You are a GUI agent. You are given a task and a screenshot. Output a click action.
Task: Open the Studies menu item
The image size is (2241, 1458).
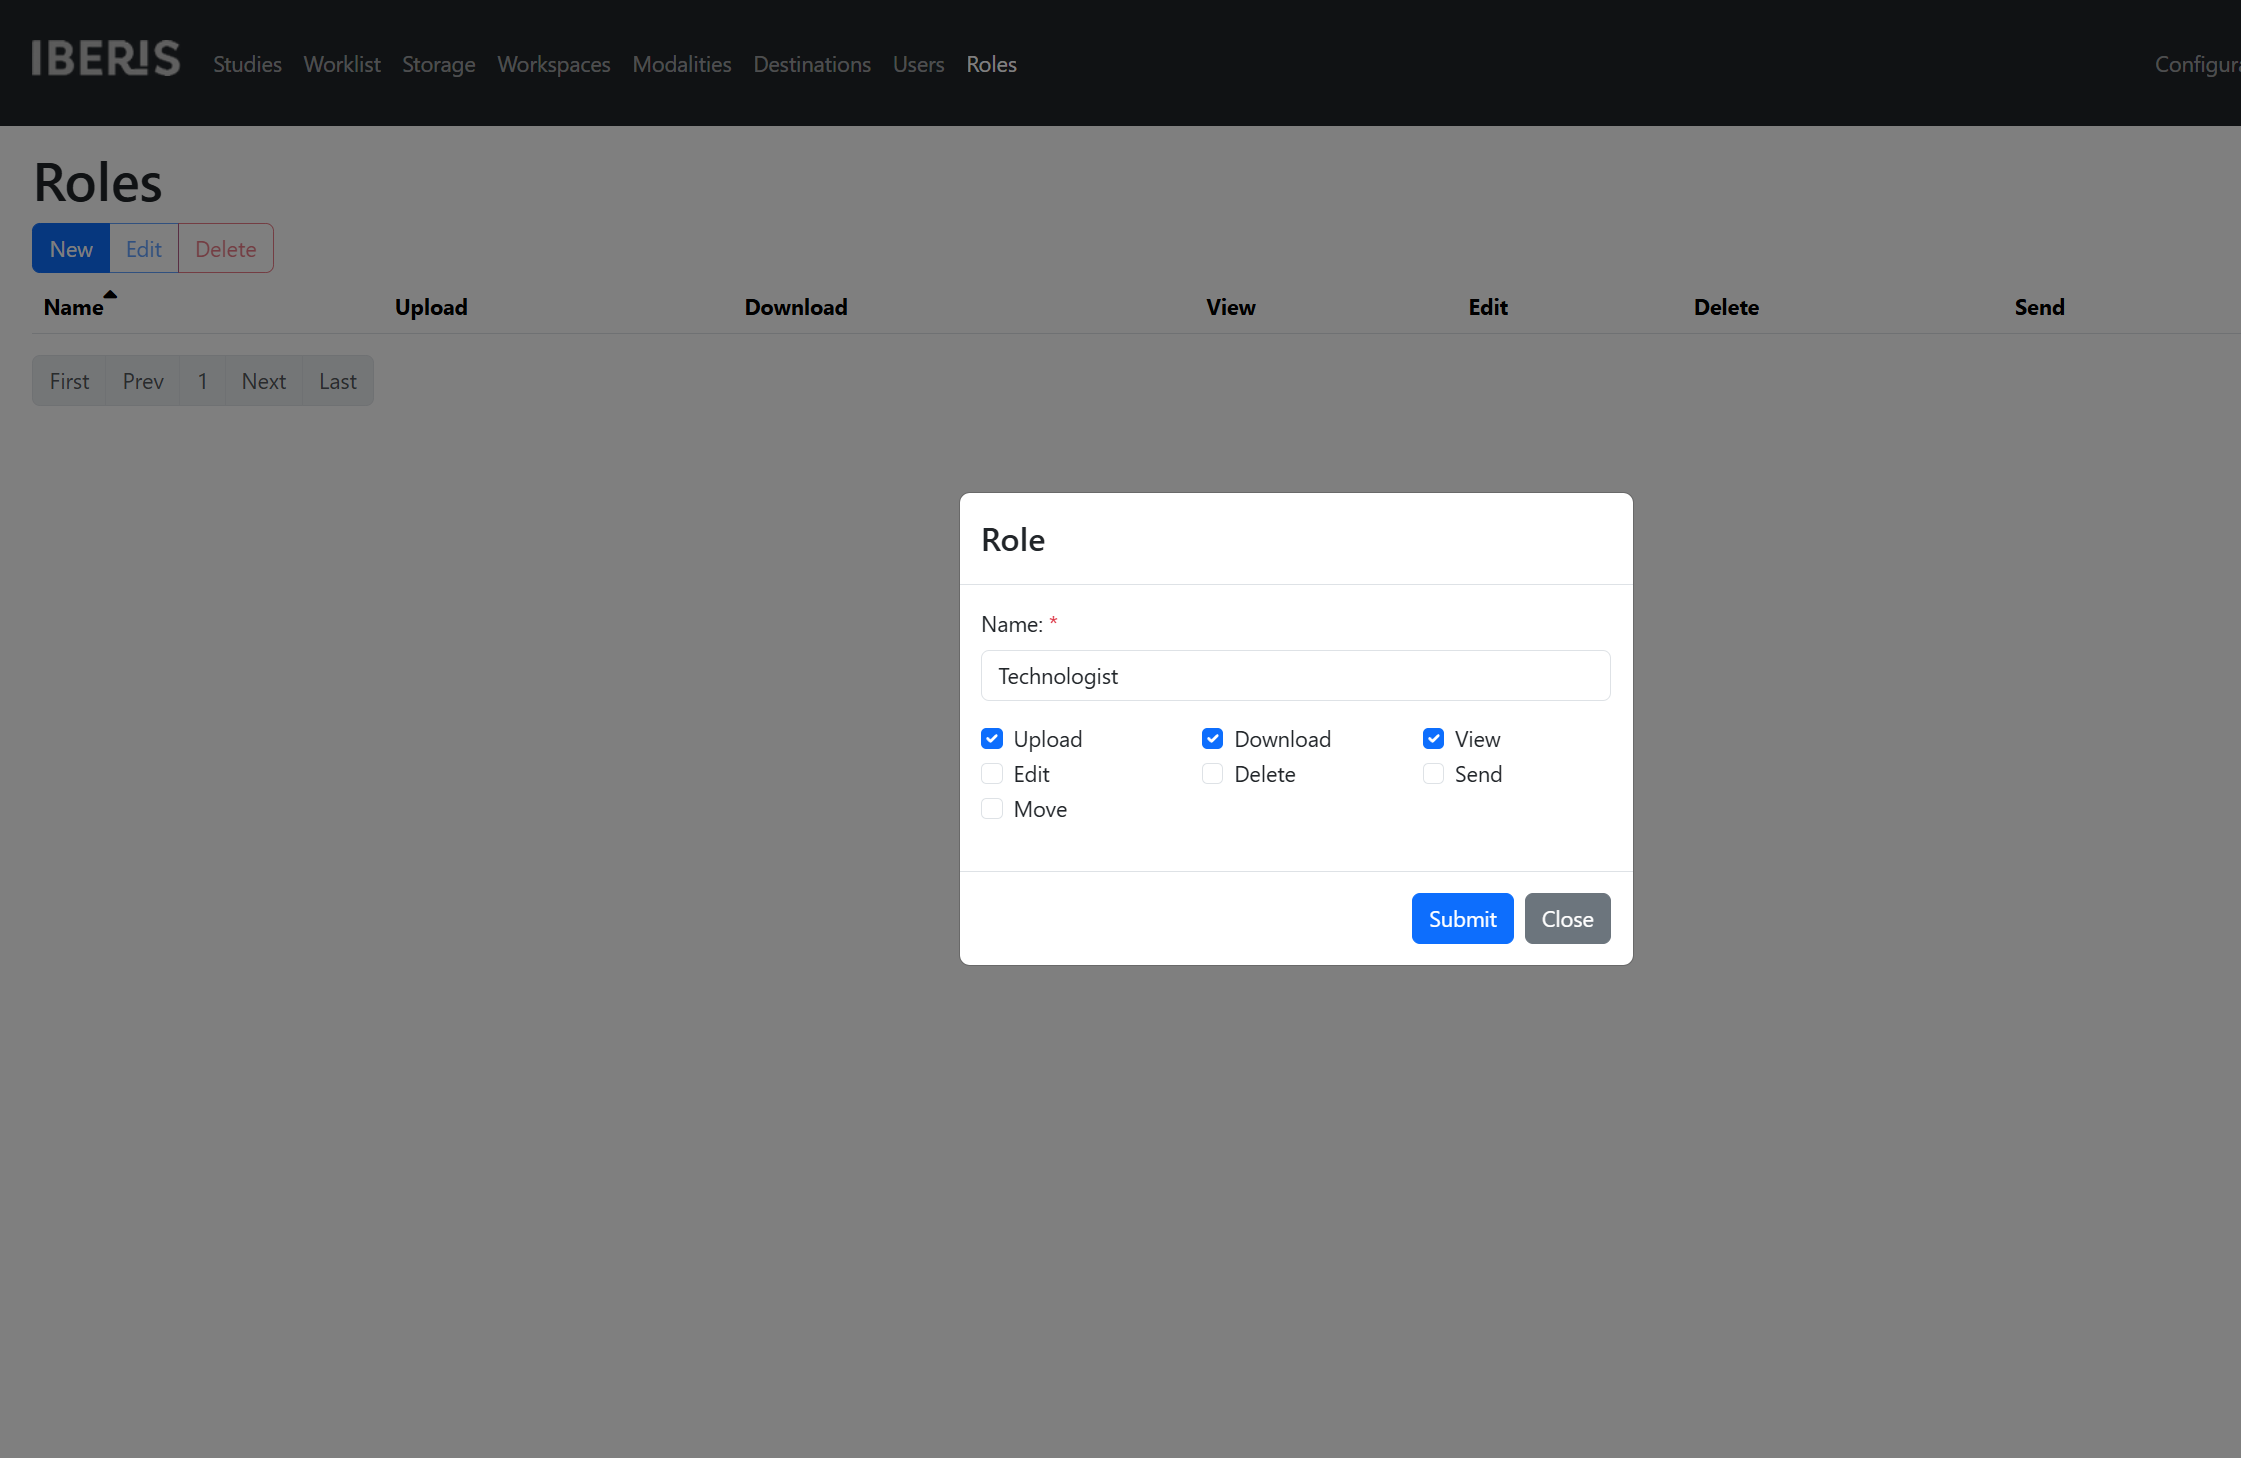click(247, 64)
